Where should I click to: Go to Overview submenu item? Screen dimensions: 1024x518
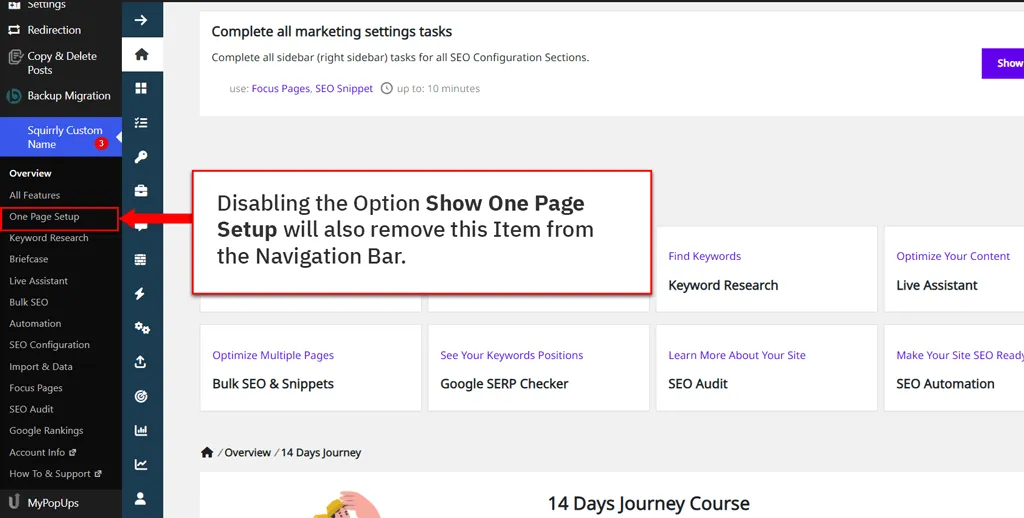pyautogui.click(x=30, y=173)
